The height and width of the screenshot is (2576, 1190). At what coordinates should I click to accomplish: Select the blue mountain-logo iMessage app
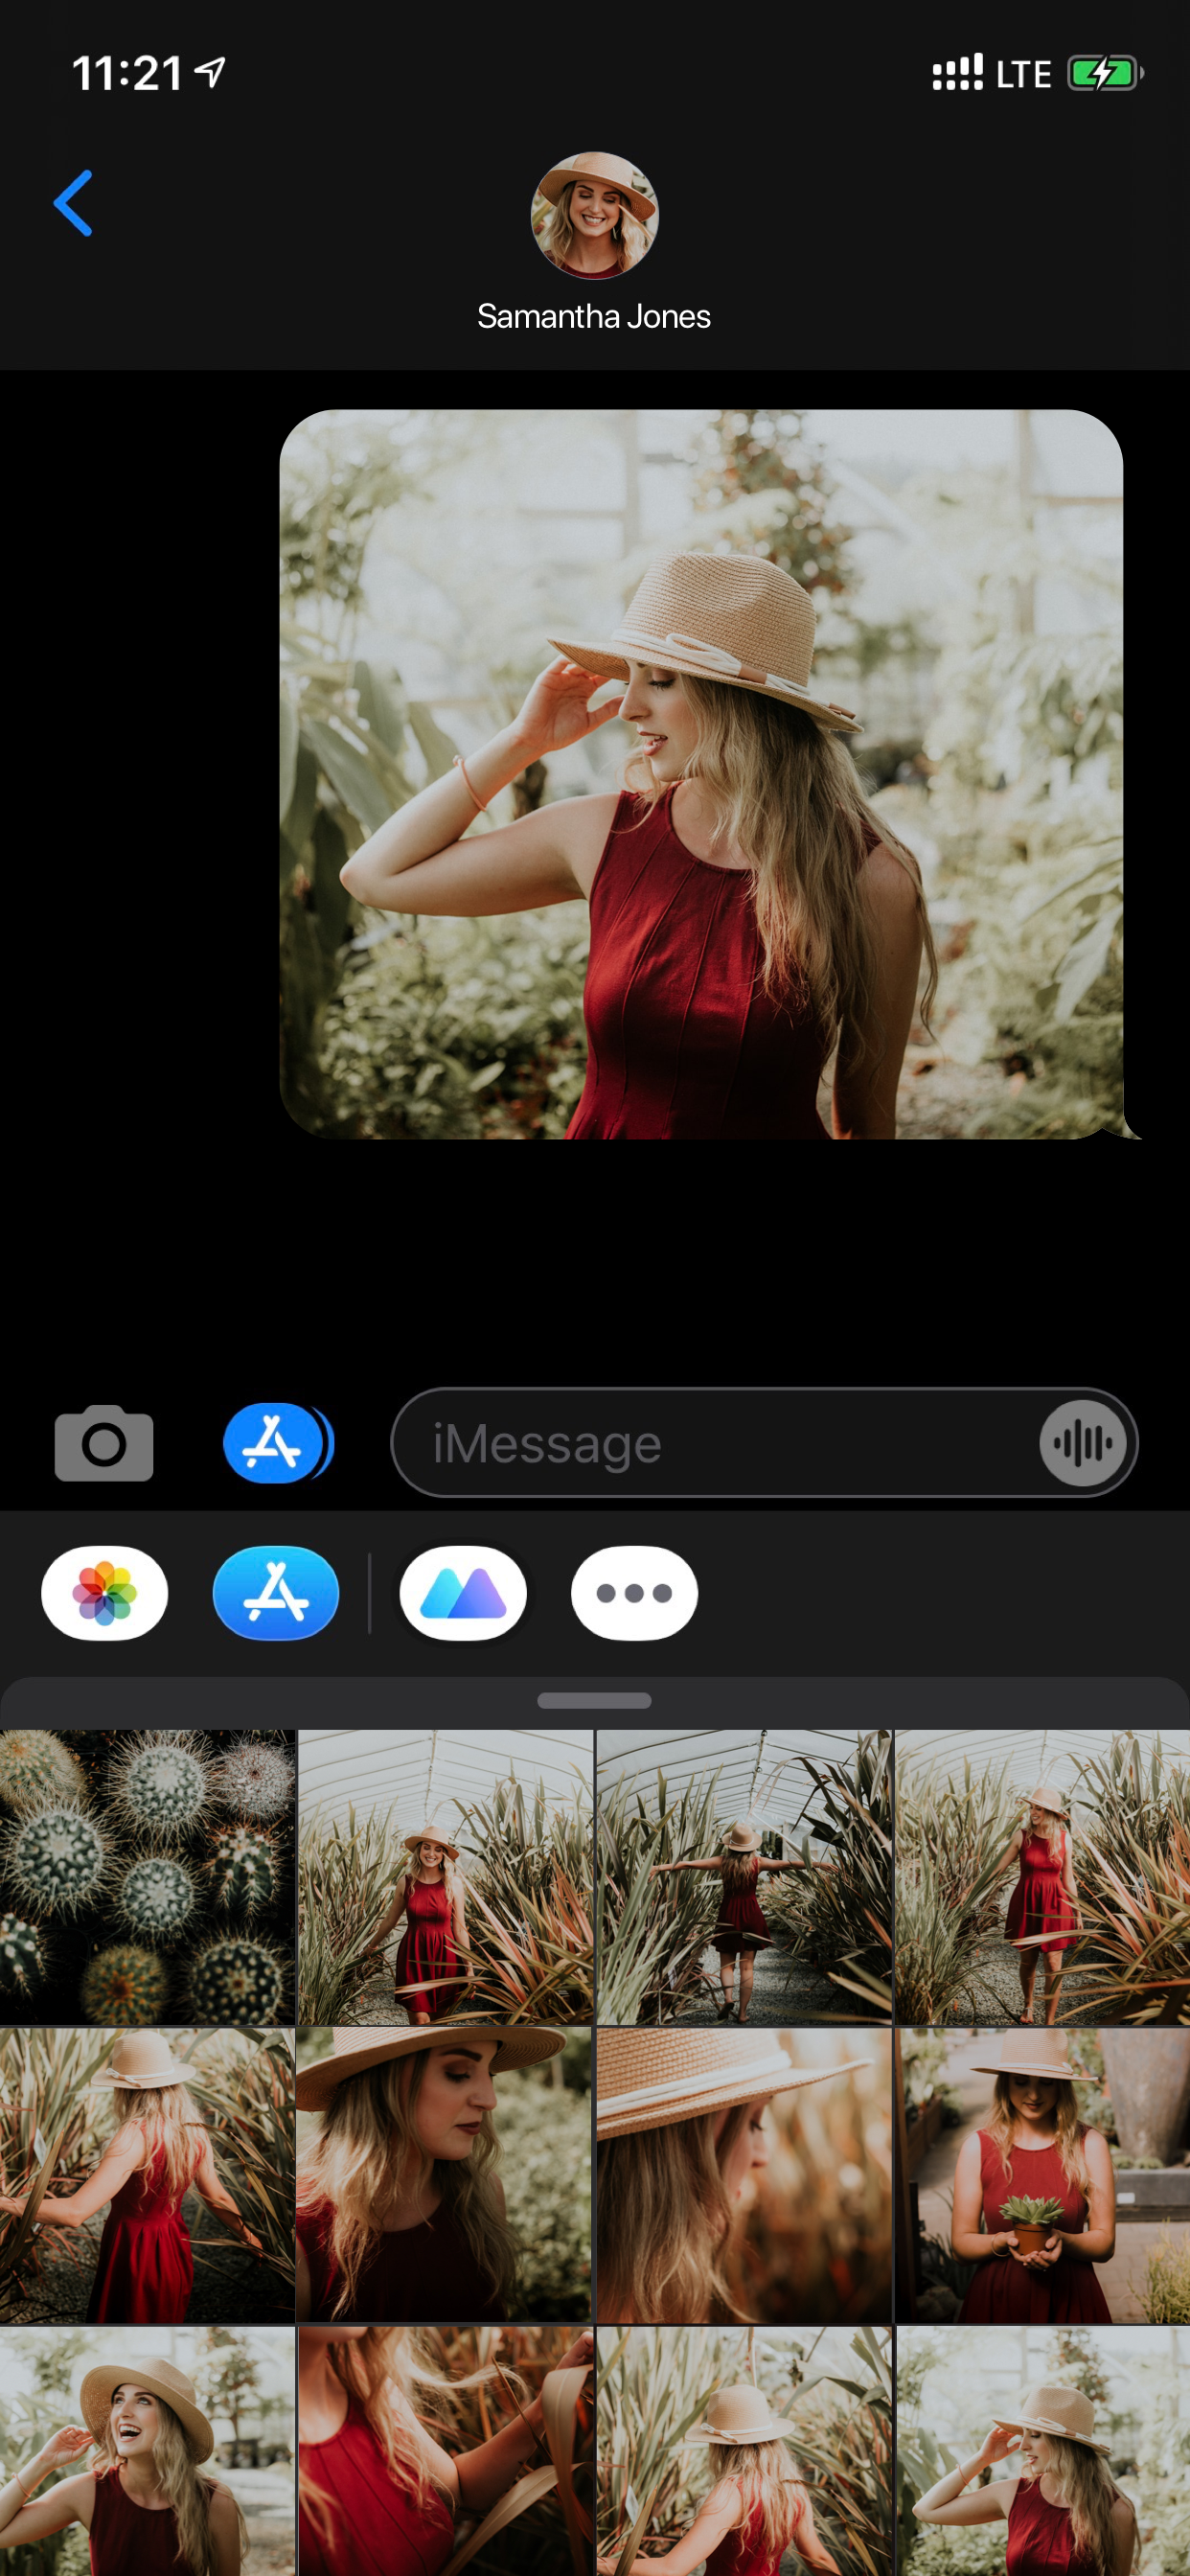tap(463, 1593)
